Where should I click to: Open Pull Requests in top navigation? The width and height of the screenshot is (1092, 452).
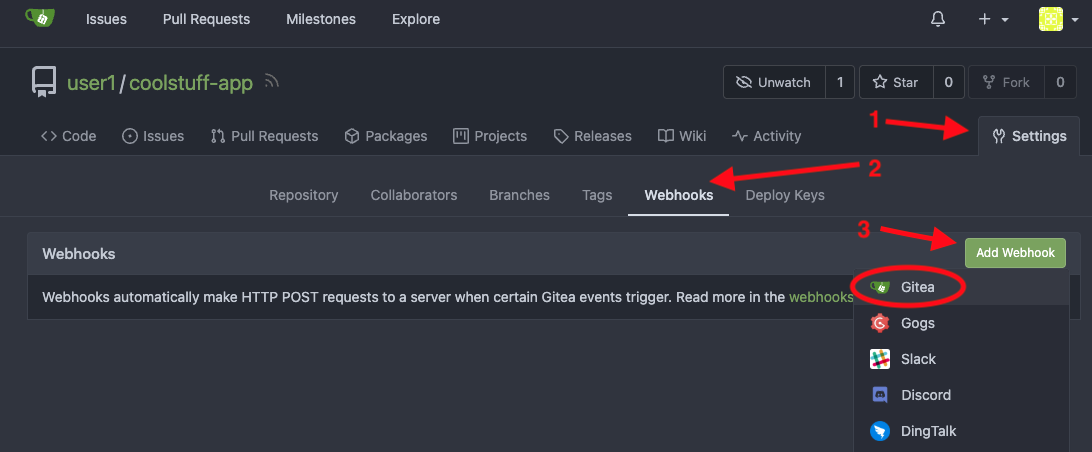tap(206, 20)
